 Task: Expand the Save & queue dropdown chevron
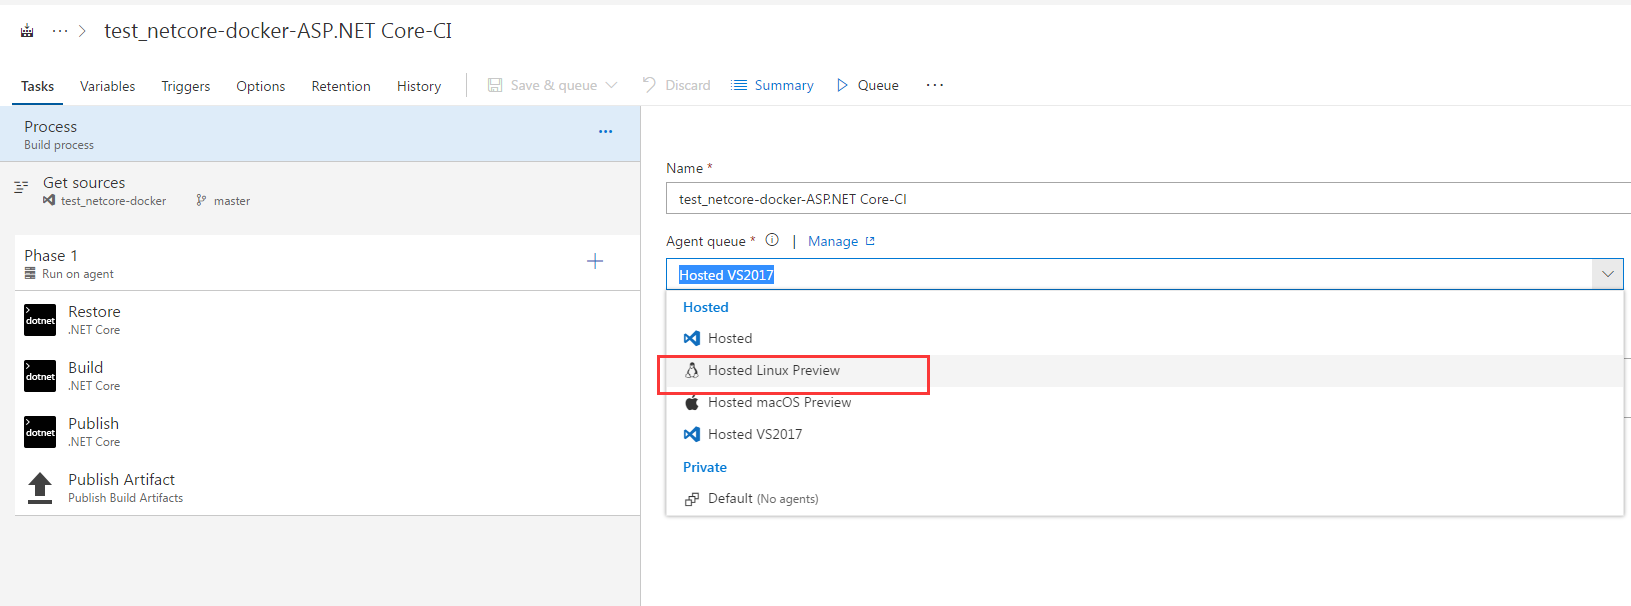pyautogui.click(x=611, y=85)
